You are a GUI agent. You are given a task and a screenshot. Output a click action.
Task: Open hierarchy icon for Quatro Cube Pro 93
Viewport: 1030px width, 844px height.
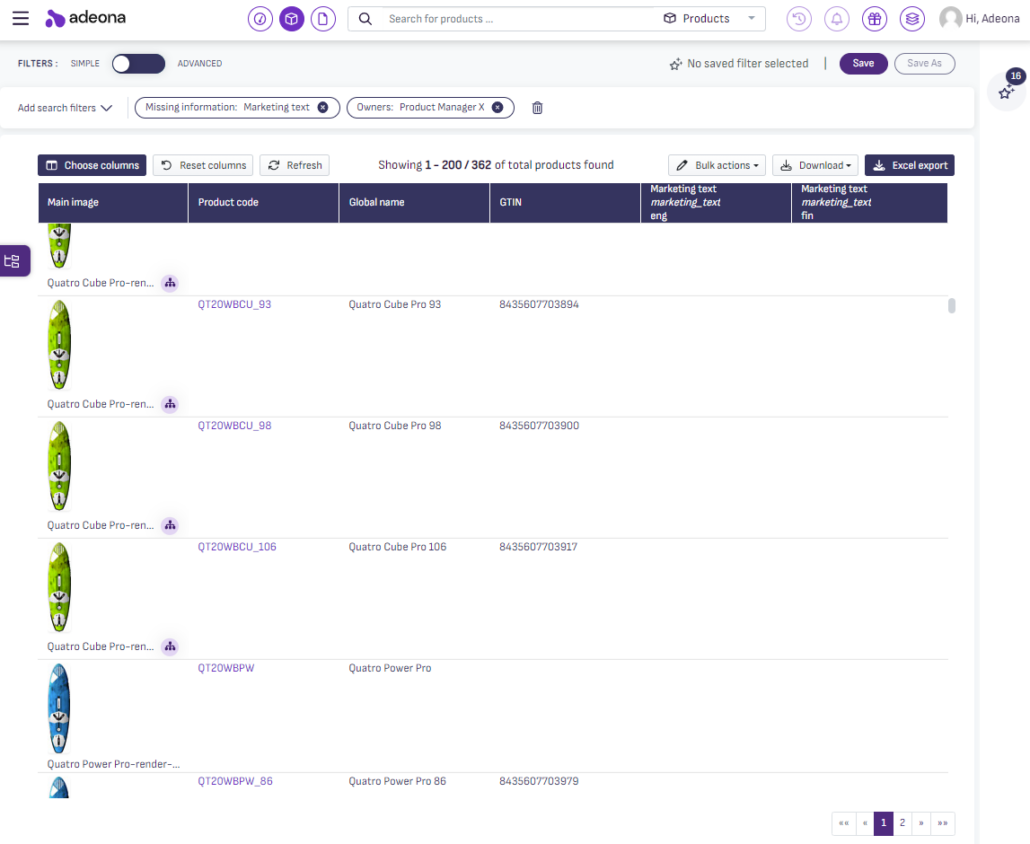coord(170,404)
